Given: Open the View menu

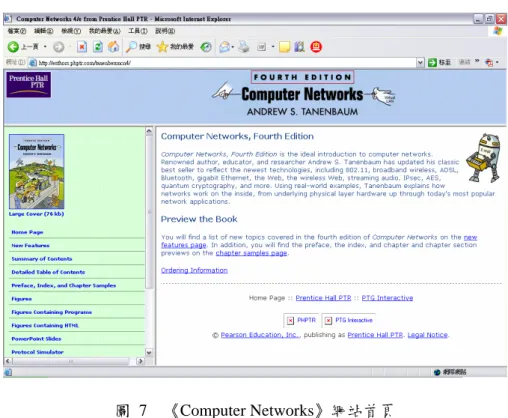Looking at the screenshot, I should (71, 31).
